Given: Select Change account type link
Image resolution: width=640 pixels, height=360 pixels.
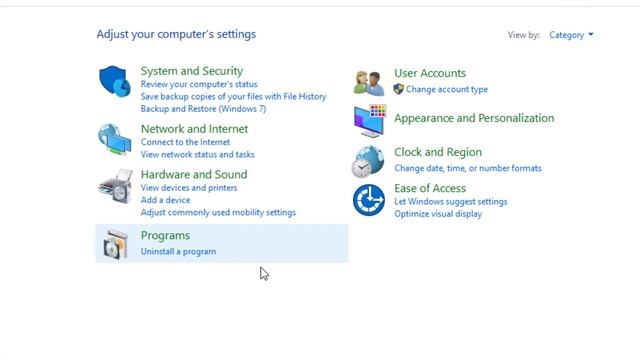Looking at the screenshot, I should pos(447,89).
